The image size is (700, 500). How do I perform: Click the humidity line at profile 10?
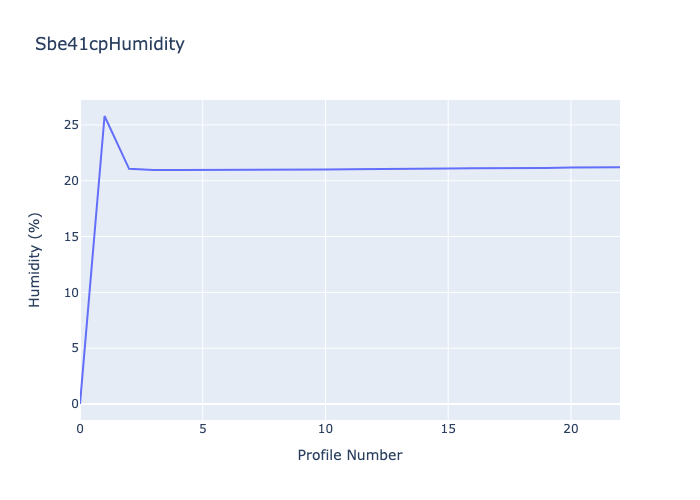click(x=325, y=169)
